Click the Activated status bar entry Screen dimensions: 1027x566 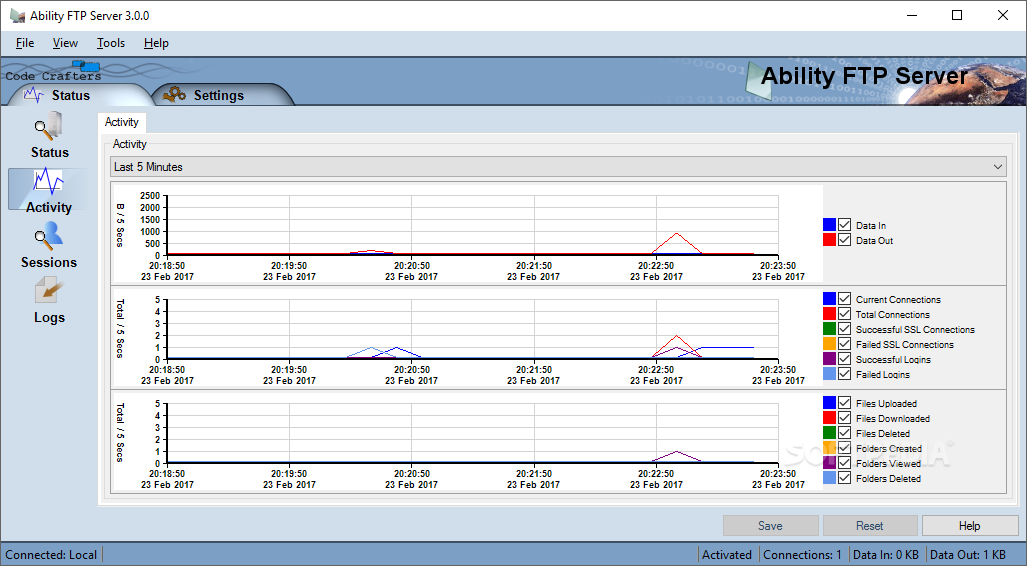pos(727,555)
